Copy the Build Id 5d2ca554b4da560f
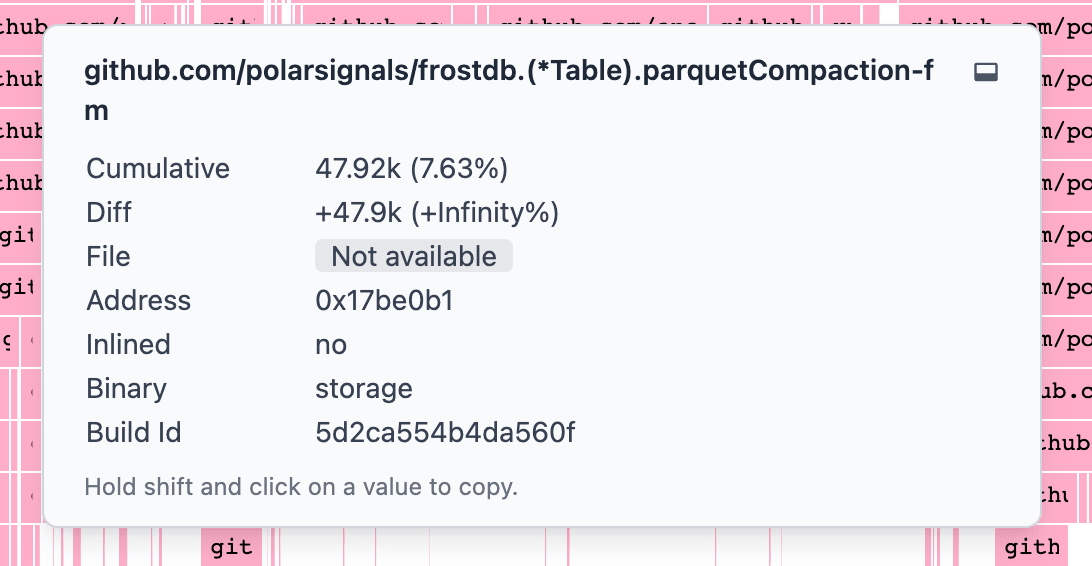Viewport: 1092px width, 566px height. (445, 433)
